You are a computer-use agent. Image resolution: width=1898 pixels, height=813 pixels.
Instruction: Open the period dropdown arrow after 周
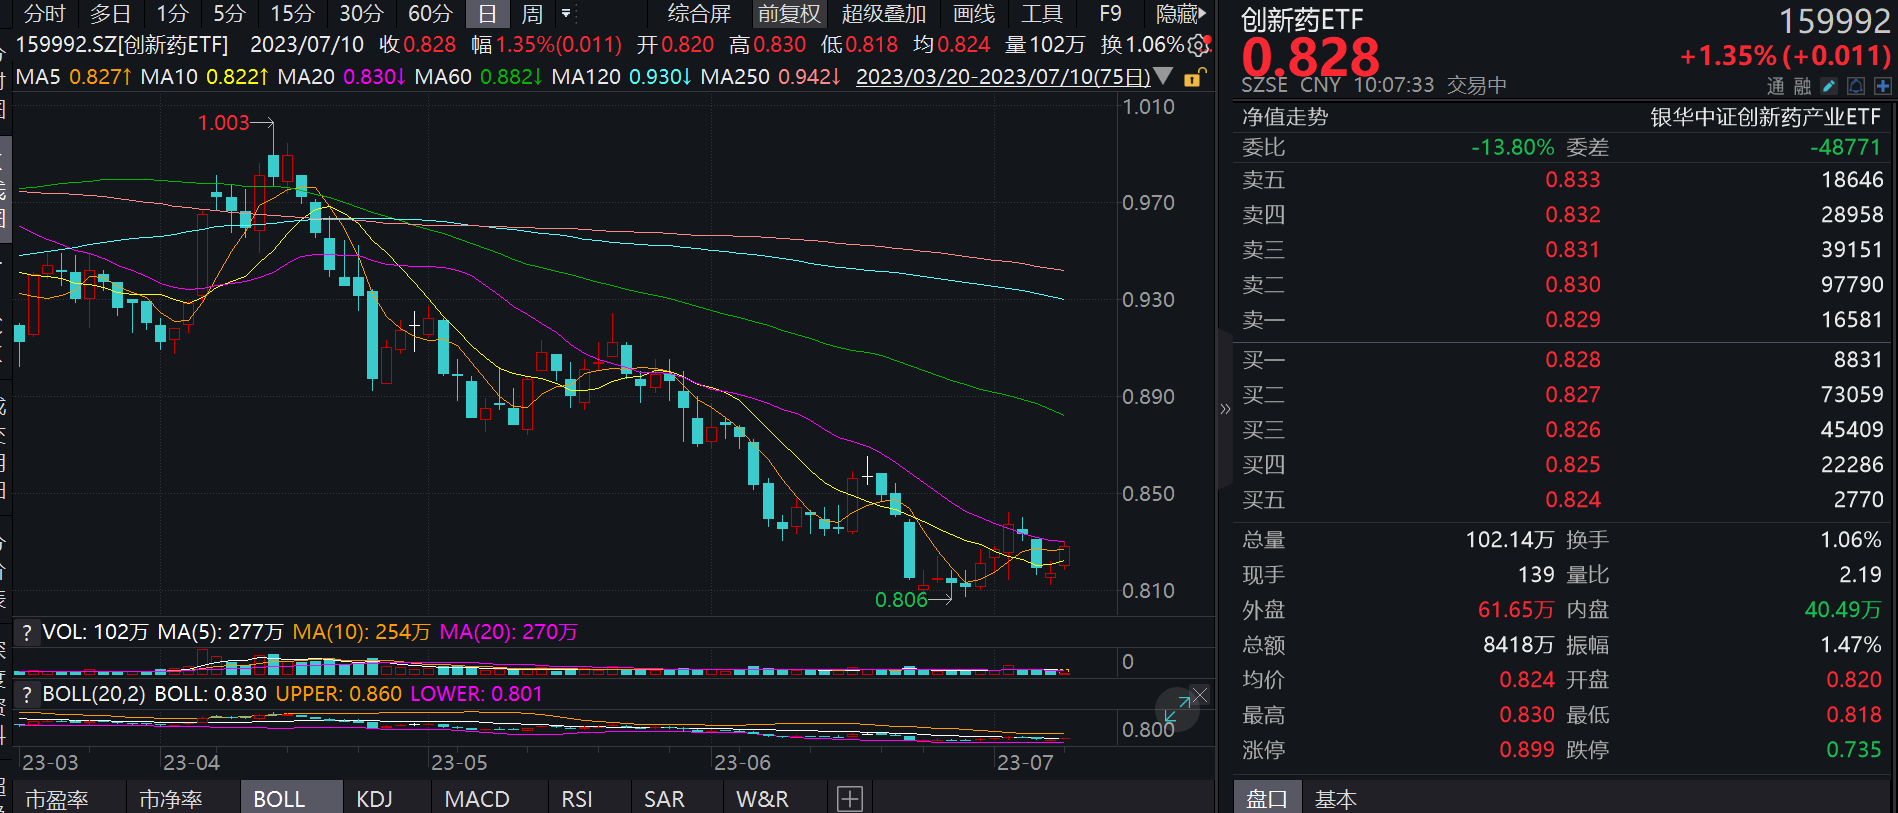point(566,14)
